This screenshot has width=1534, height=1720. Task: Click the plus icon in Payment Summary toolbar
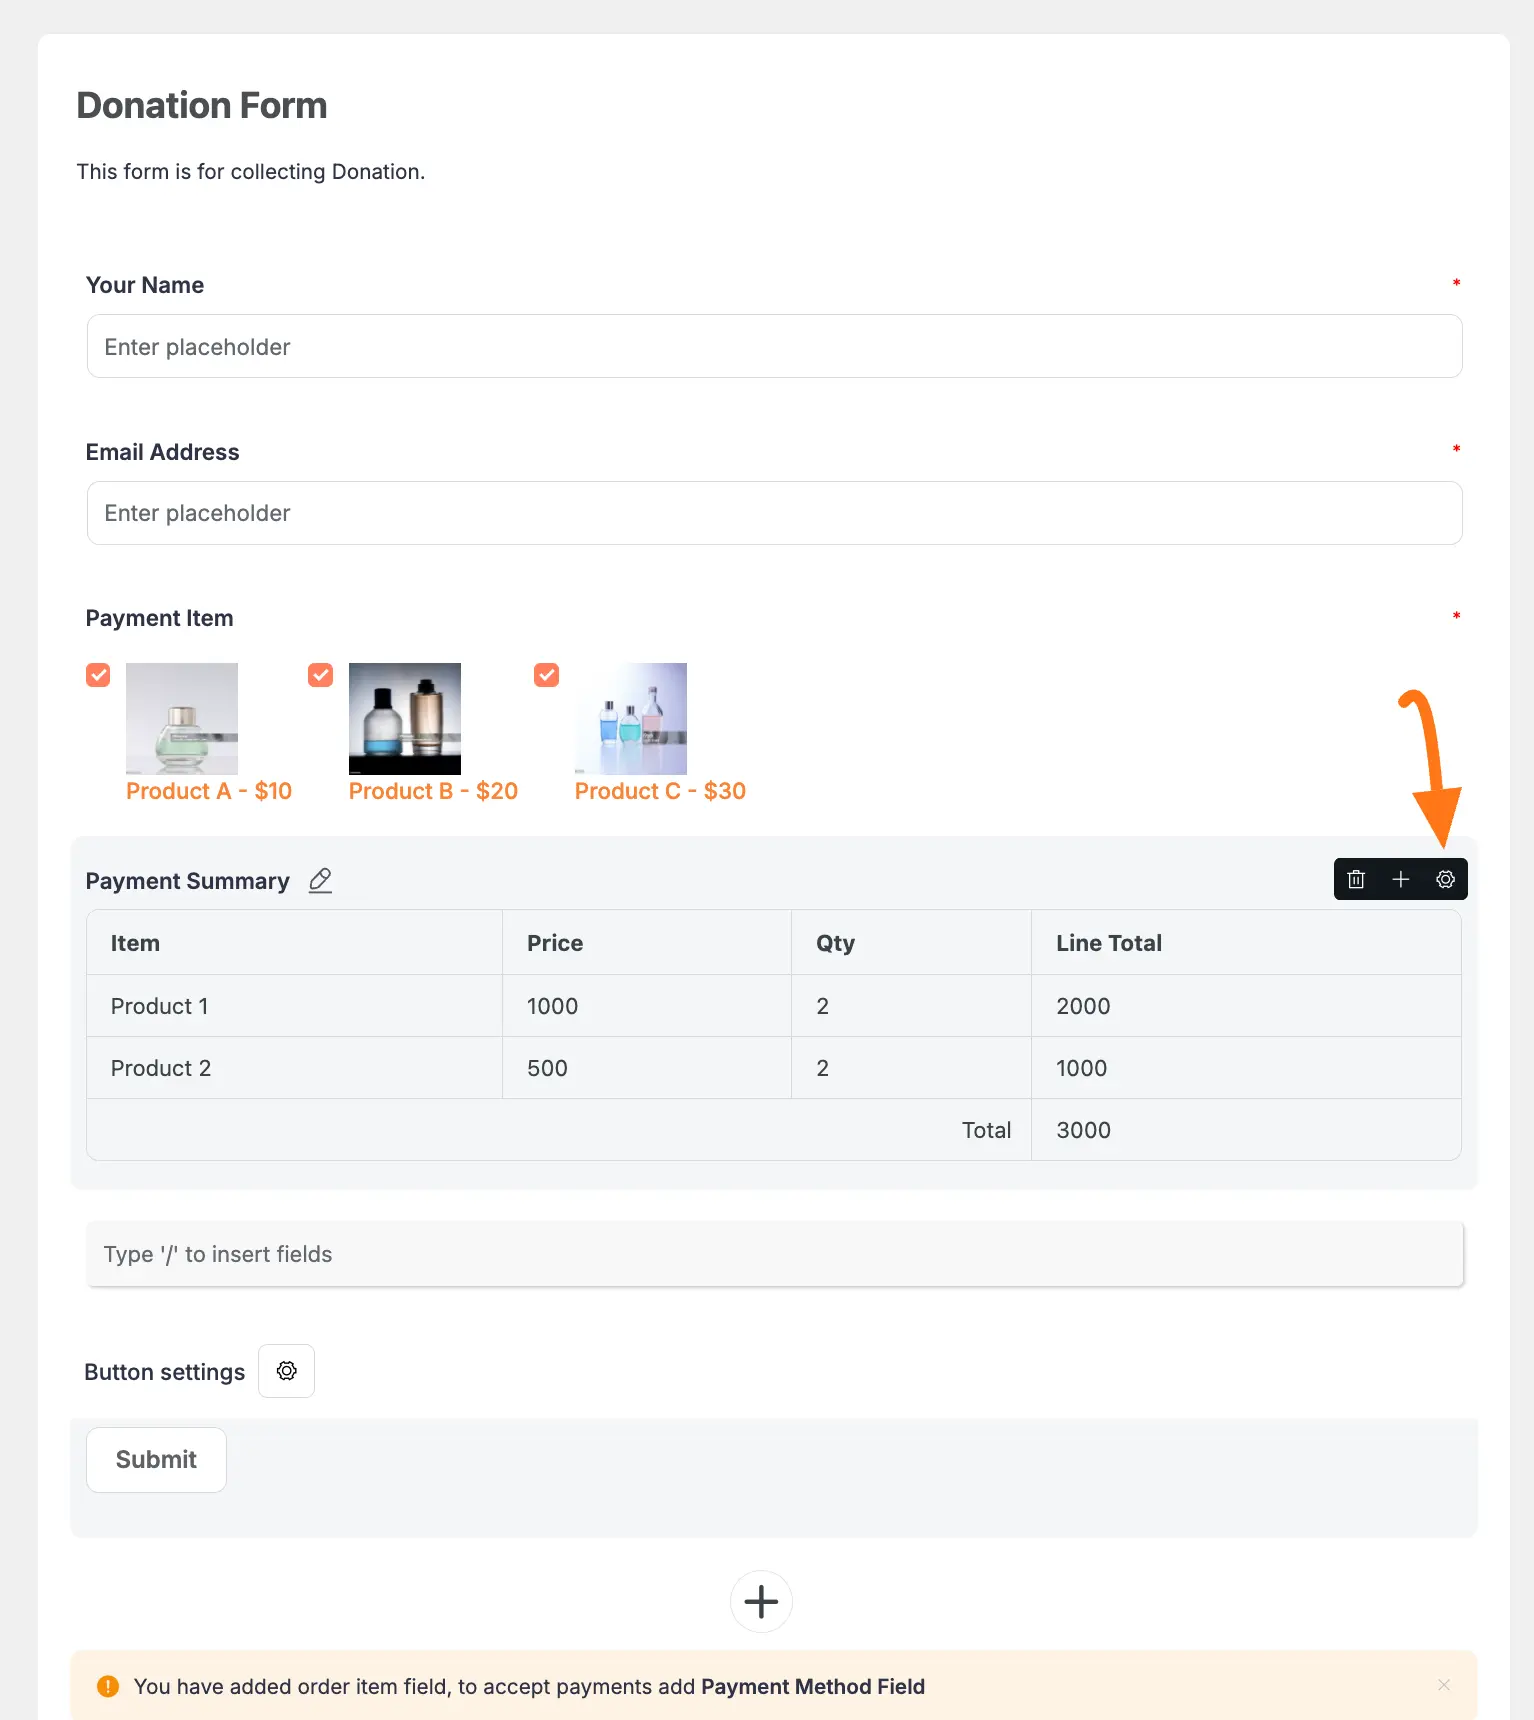tap(1401, 879)
